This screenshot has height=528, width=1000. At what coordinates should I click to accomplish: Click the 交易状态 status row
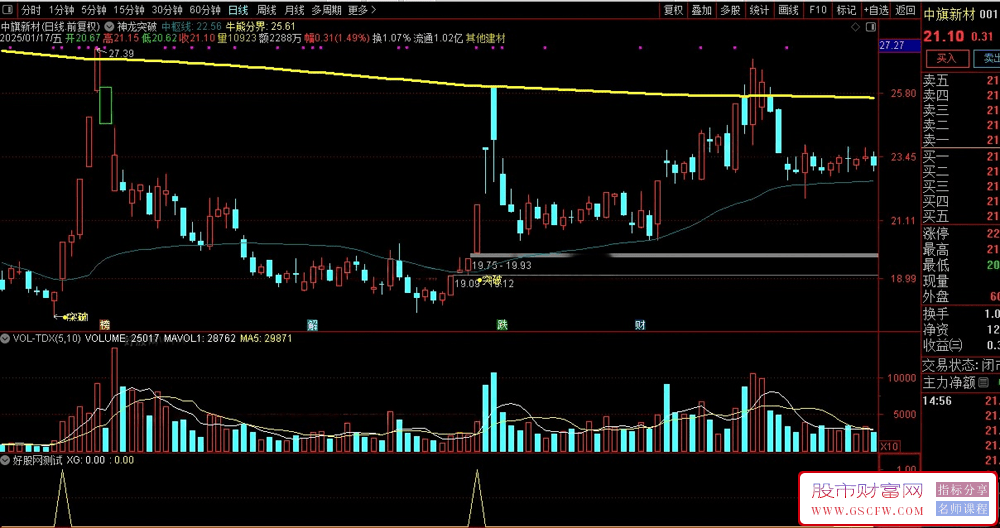click(961, 365)
